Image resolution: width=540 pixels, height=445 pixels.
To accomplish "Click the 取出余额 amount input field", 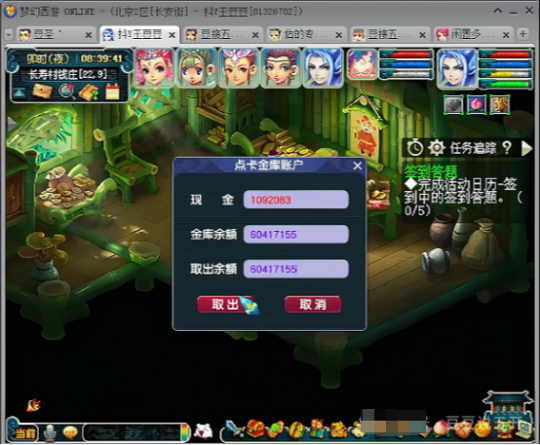I will (296, 269).
